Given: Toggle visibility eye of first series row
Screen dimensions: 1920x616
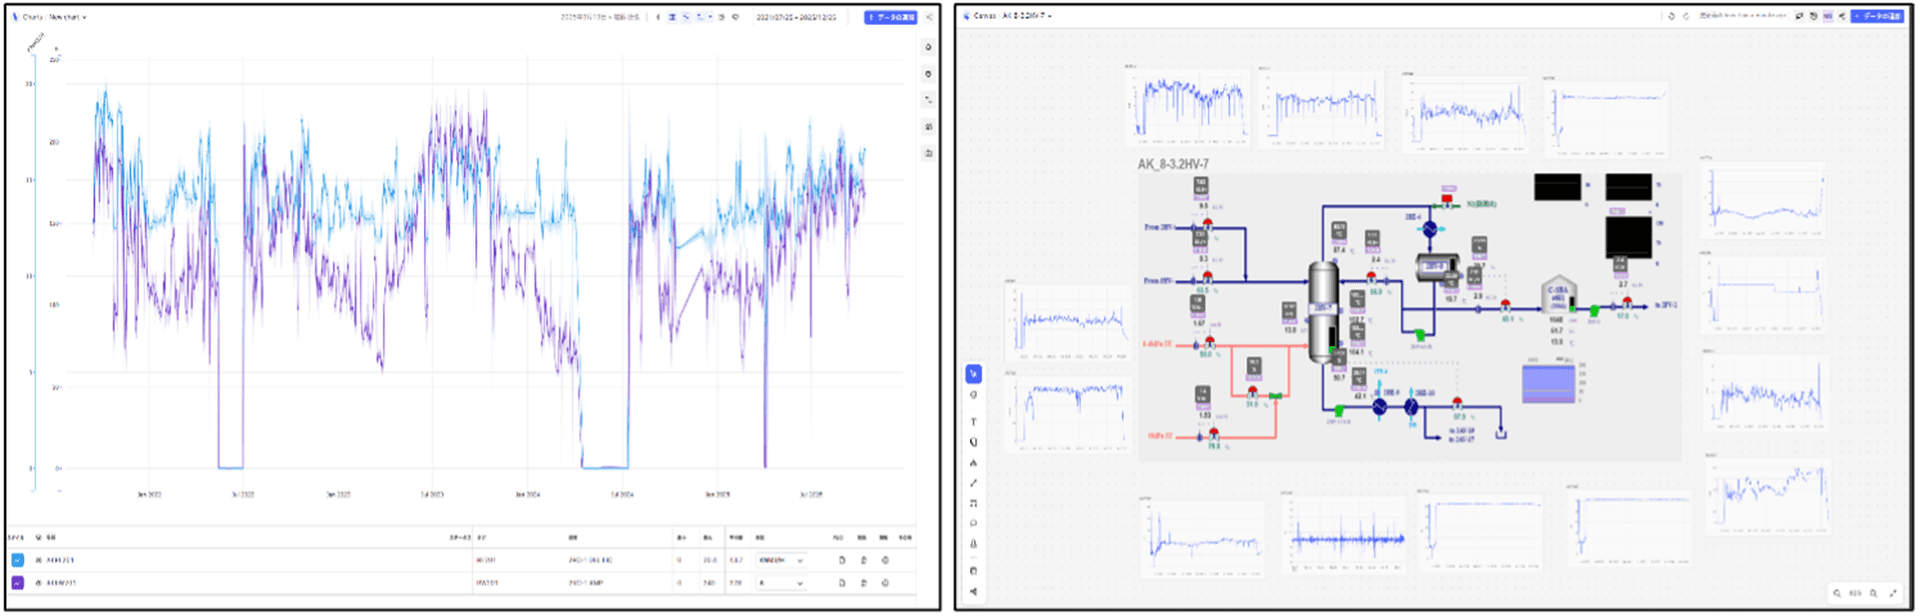Looking at the screenshot, I should click(39, 560).
